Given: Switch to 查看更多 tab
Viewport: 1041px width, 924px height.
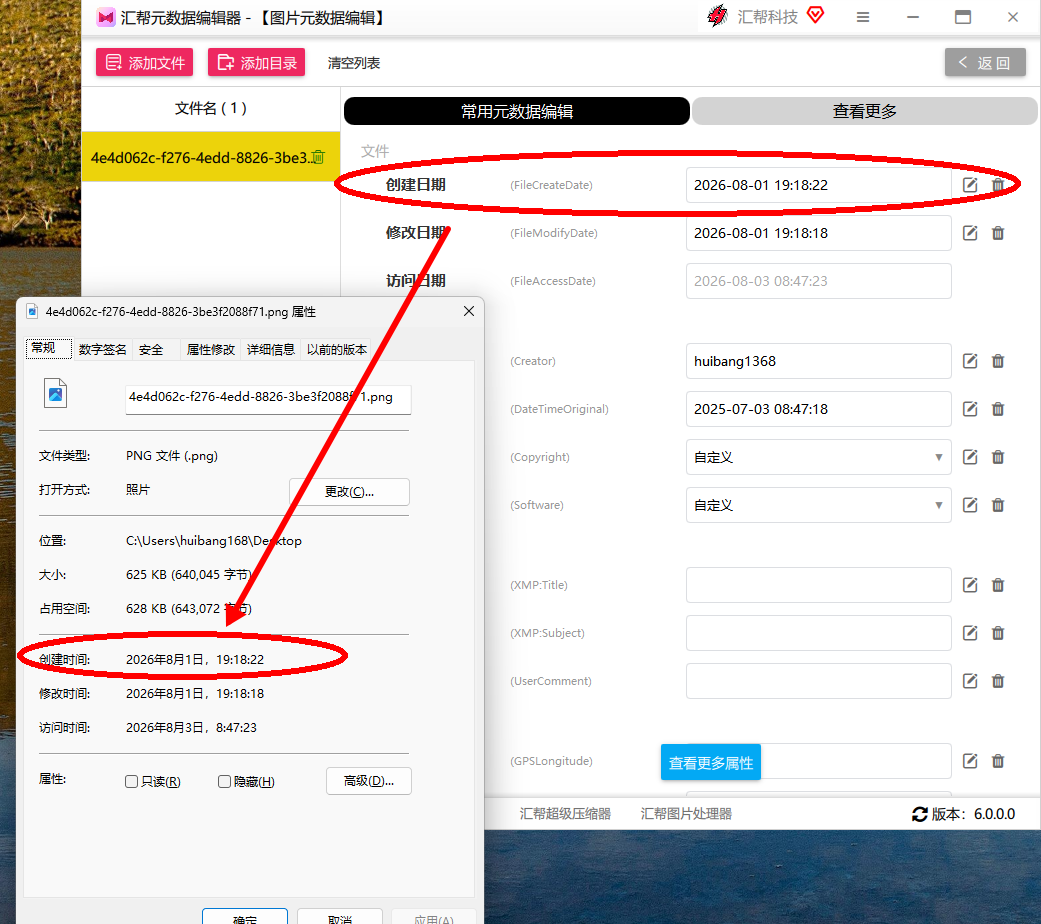Looking at the screenshot, I should pyautogui.click(x=864, y=111).
